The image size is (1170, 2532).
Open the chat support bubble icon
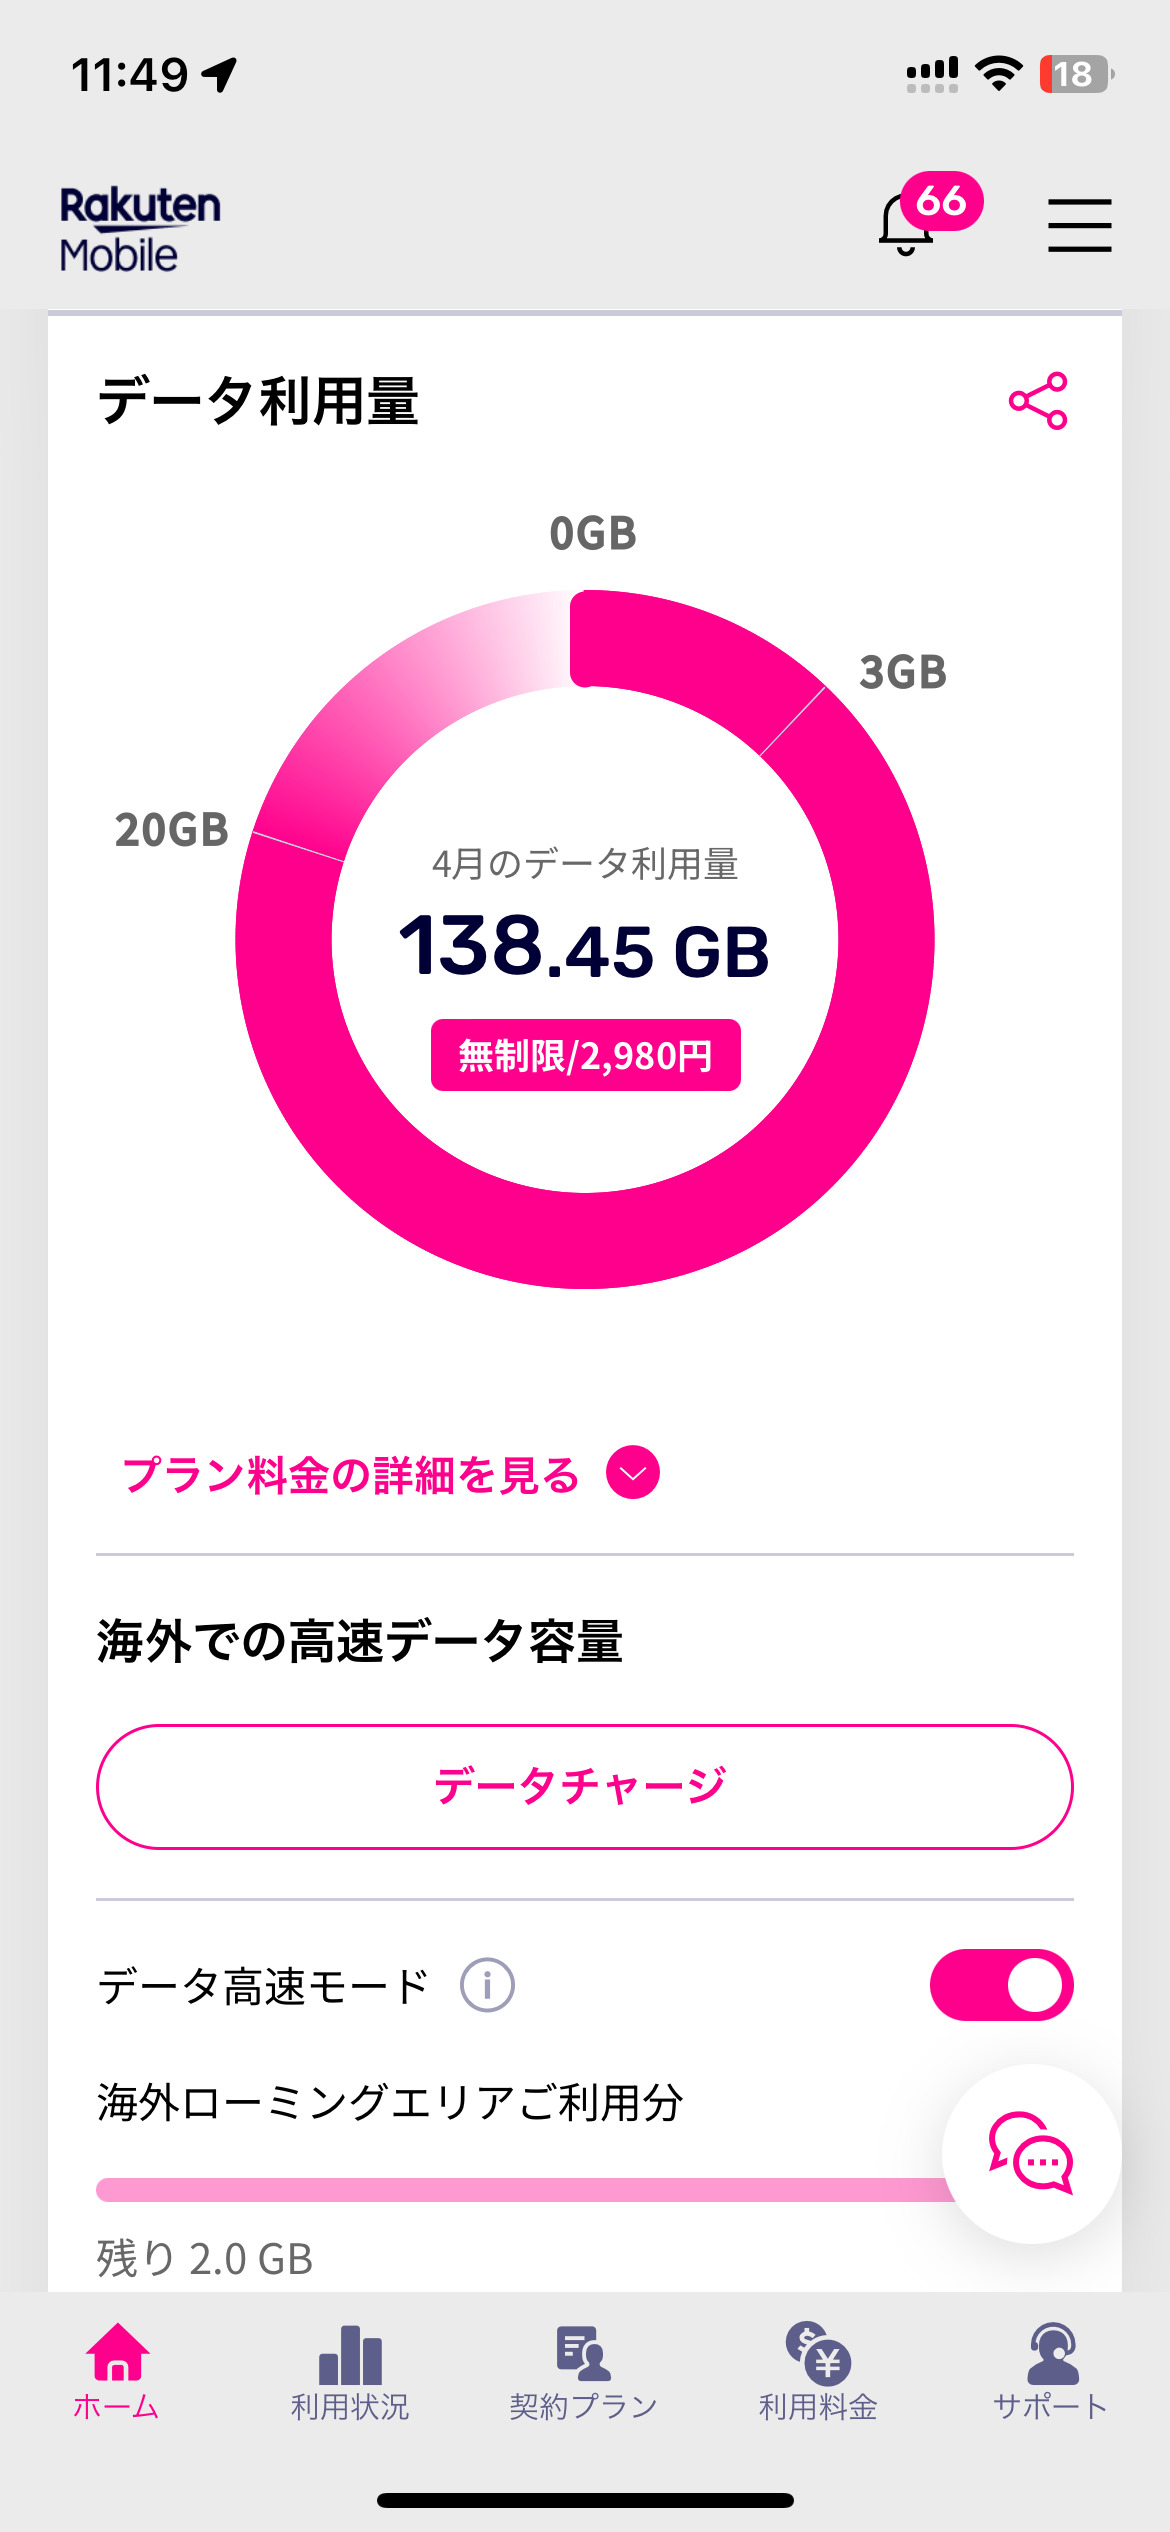1031,2154
